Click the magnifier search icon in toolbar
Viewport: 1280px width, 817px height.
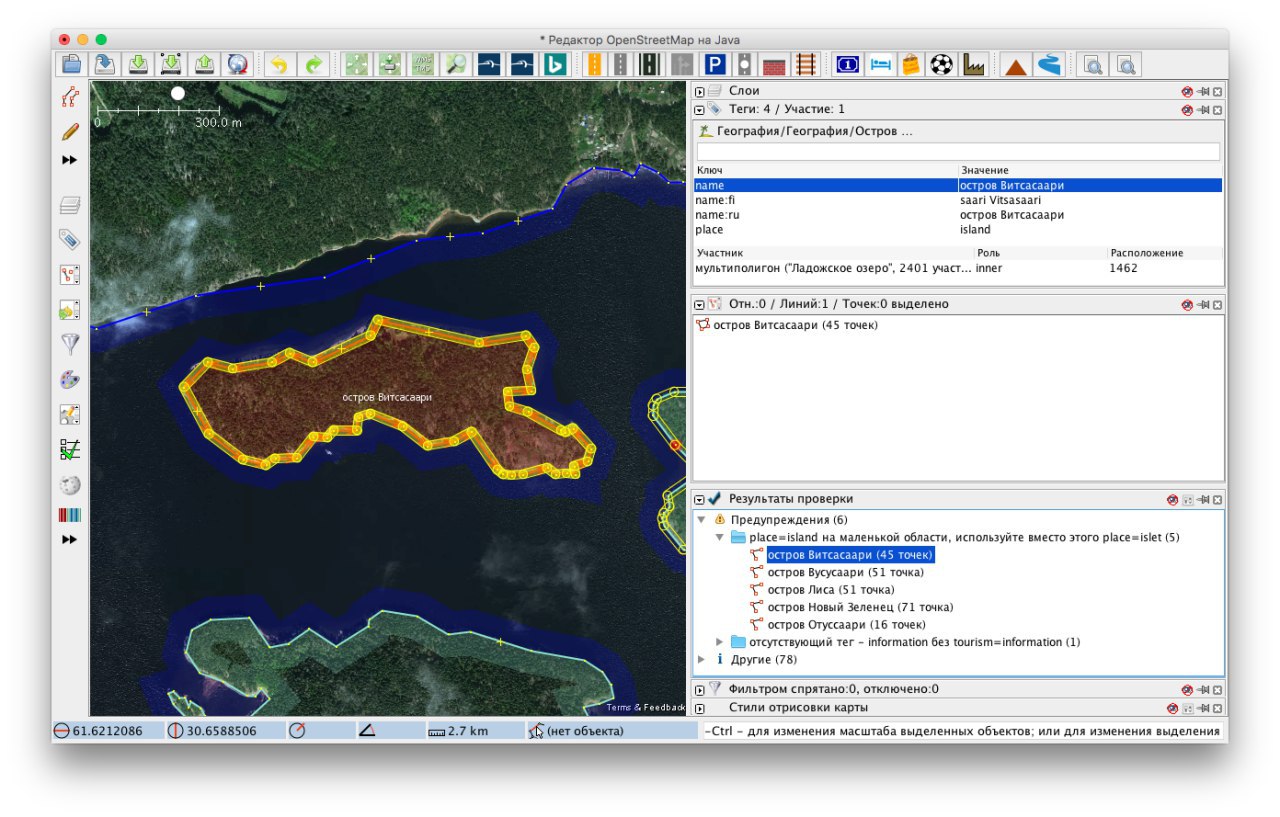coord(456,64)
